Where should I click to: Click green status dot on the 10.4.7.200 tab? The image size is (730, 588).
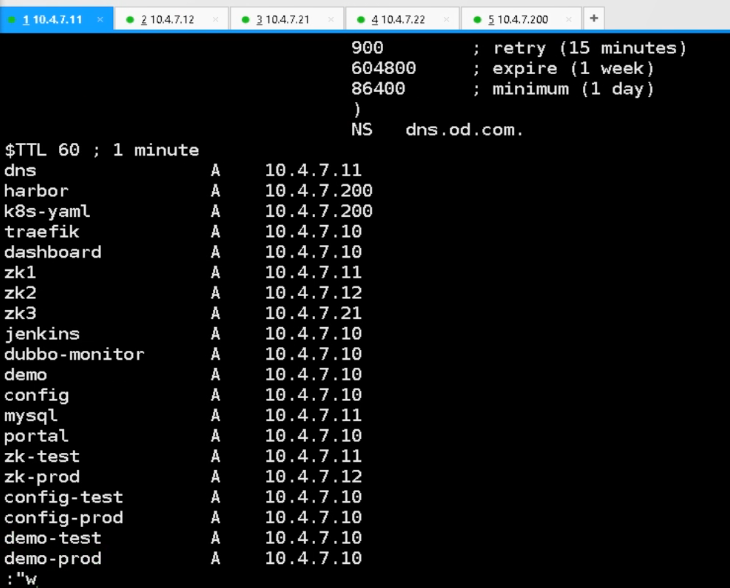[477, 19]
